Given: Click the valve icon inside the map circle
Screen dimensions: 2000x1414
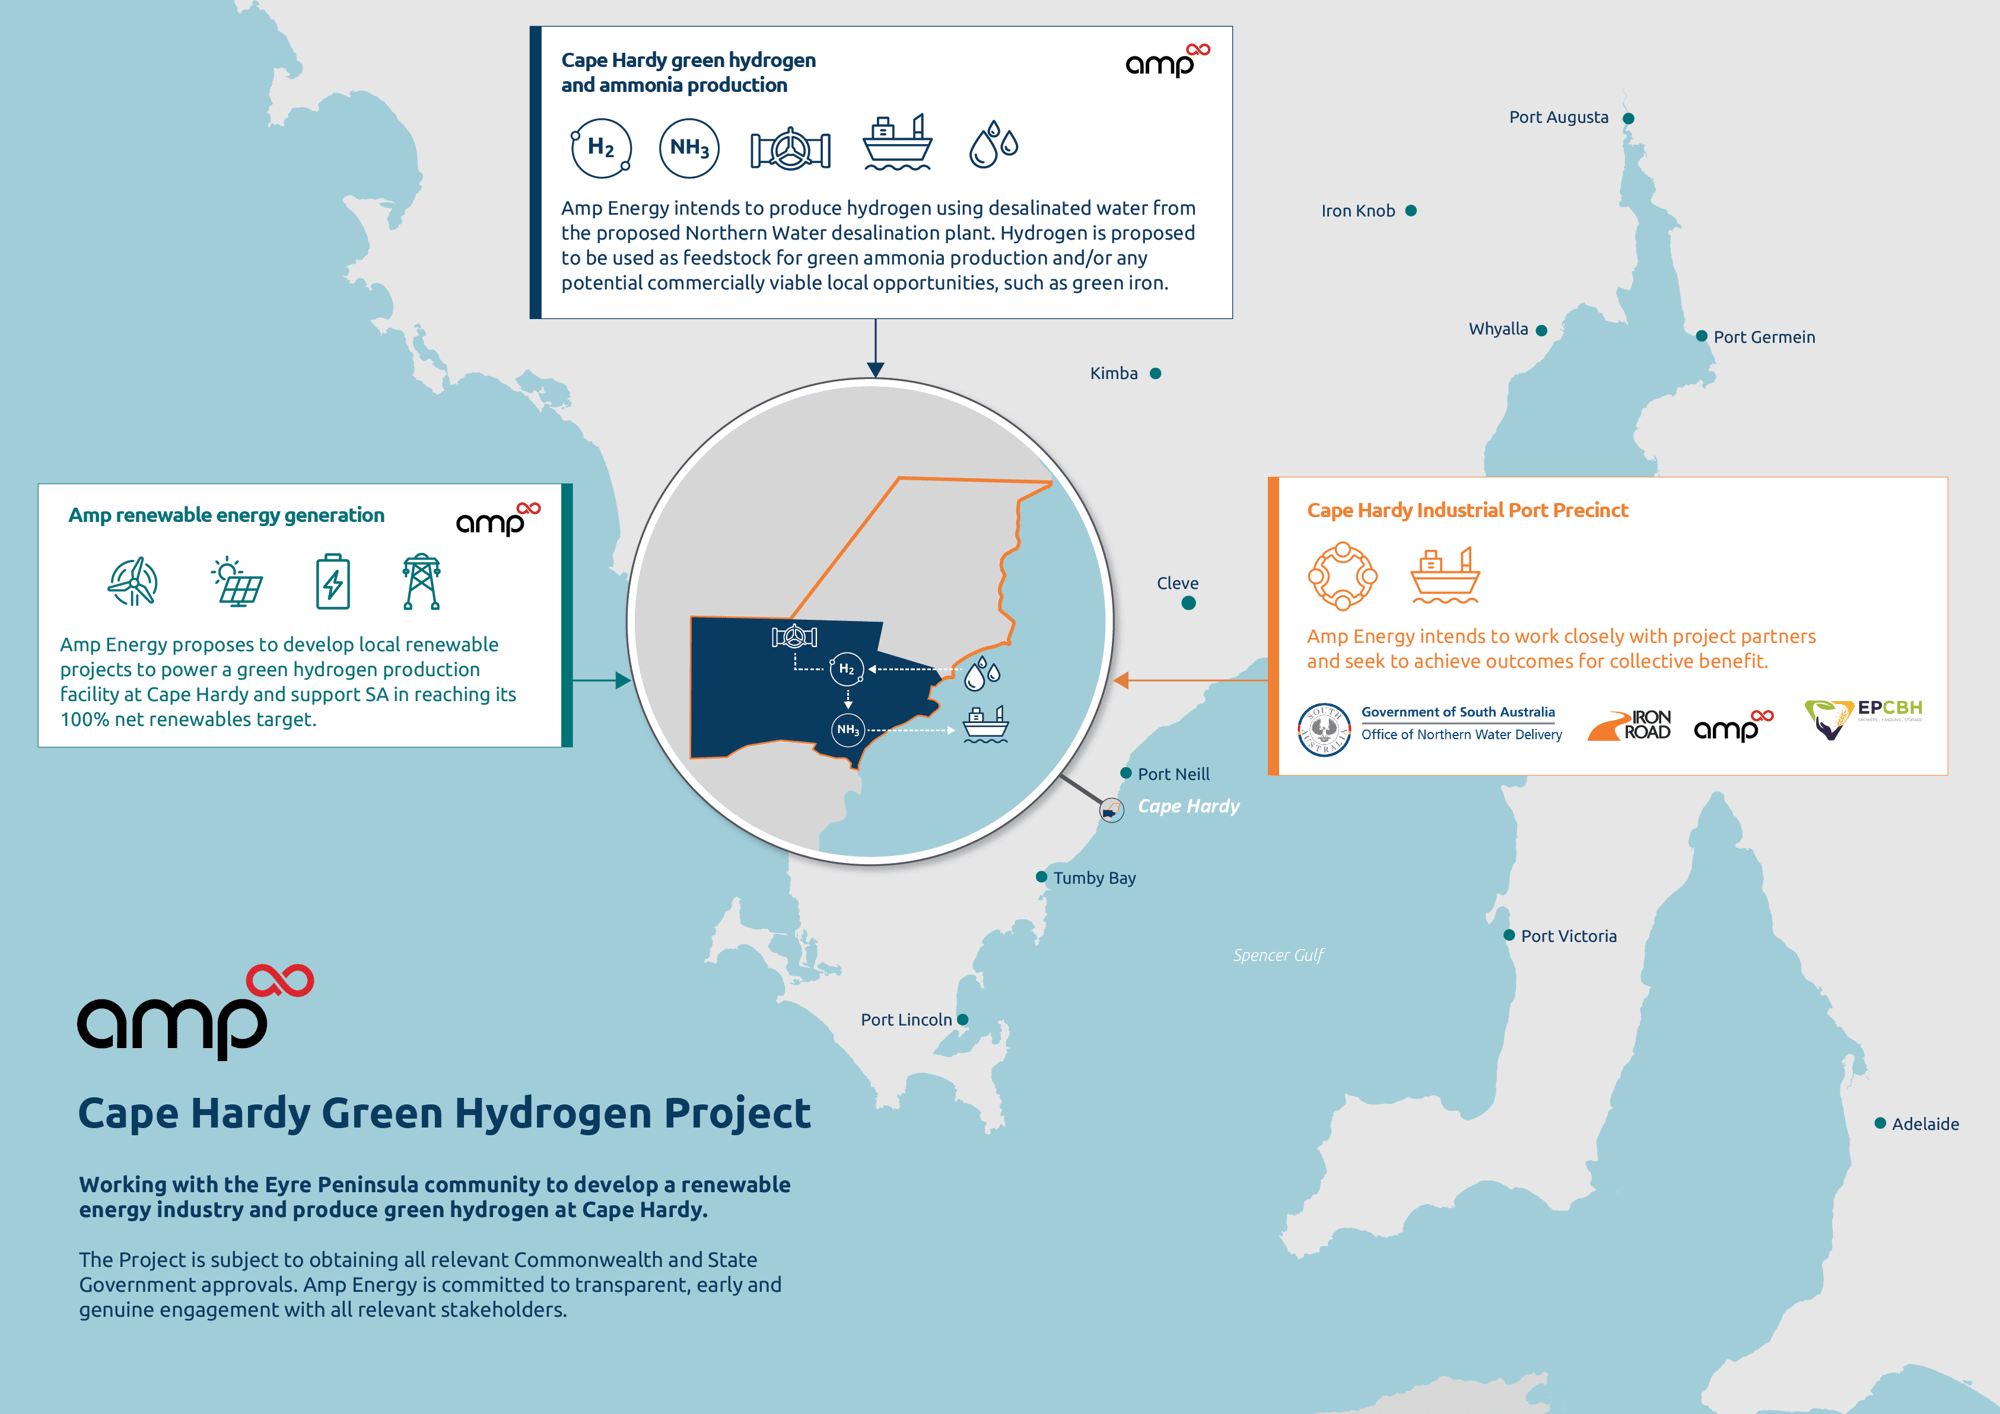Looking at the screenshot, I should coord(794,636).
